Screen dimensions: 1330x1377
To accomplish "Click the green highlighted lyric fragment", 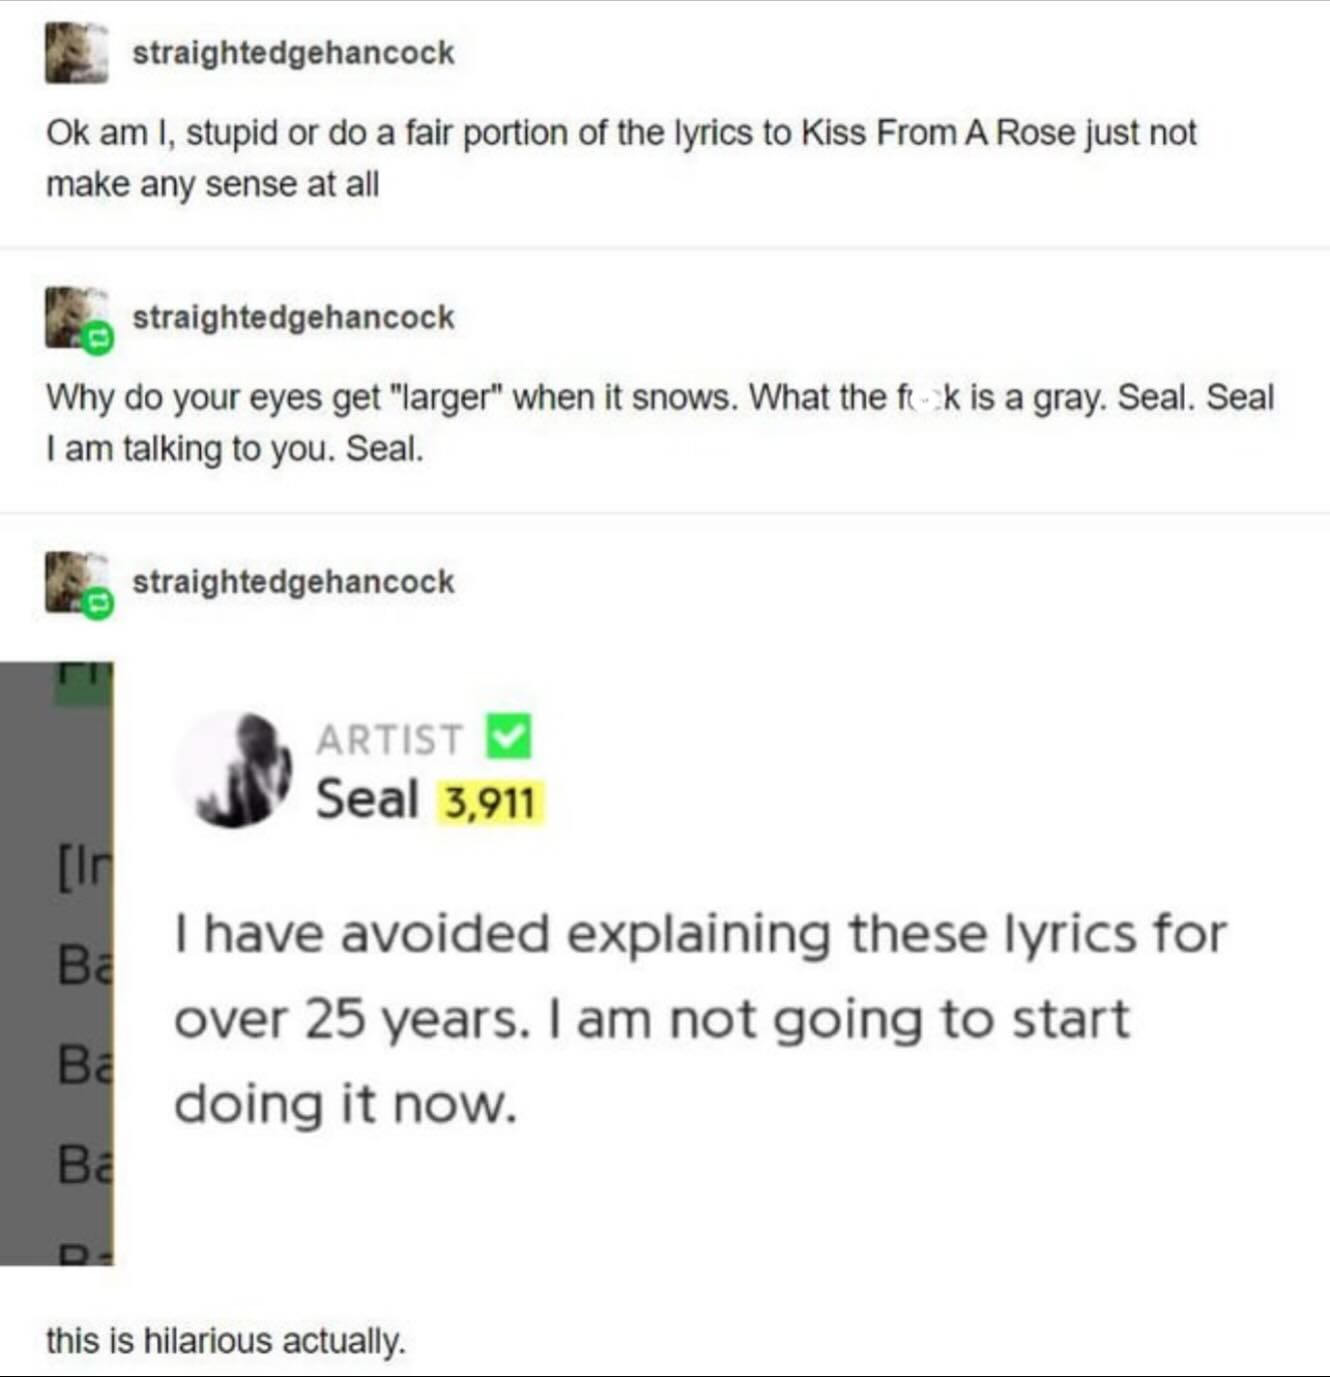I will [83, 683].
